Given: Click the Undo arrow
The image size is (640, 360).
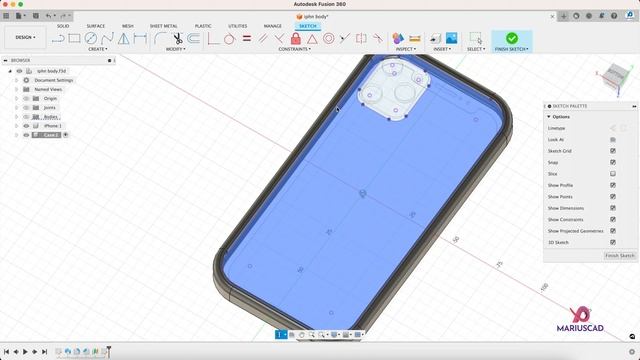Looking at the screenshot, I should tap(49, 16).
